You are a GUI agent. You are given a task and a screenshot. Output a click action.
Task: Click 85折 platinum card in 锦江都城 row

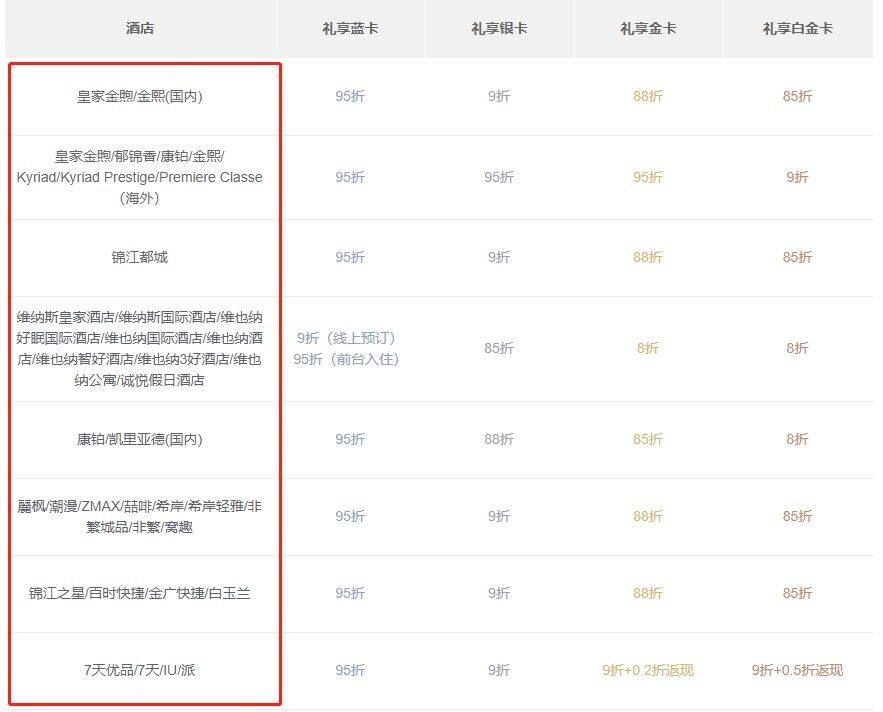[797, 257]
